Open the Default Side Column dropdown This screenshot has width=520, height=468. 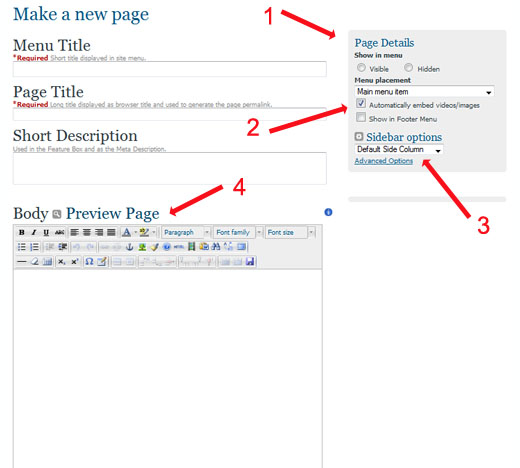pos(399,149)
